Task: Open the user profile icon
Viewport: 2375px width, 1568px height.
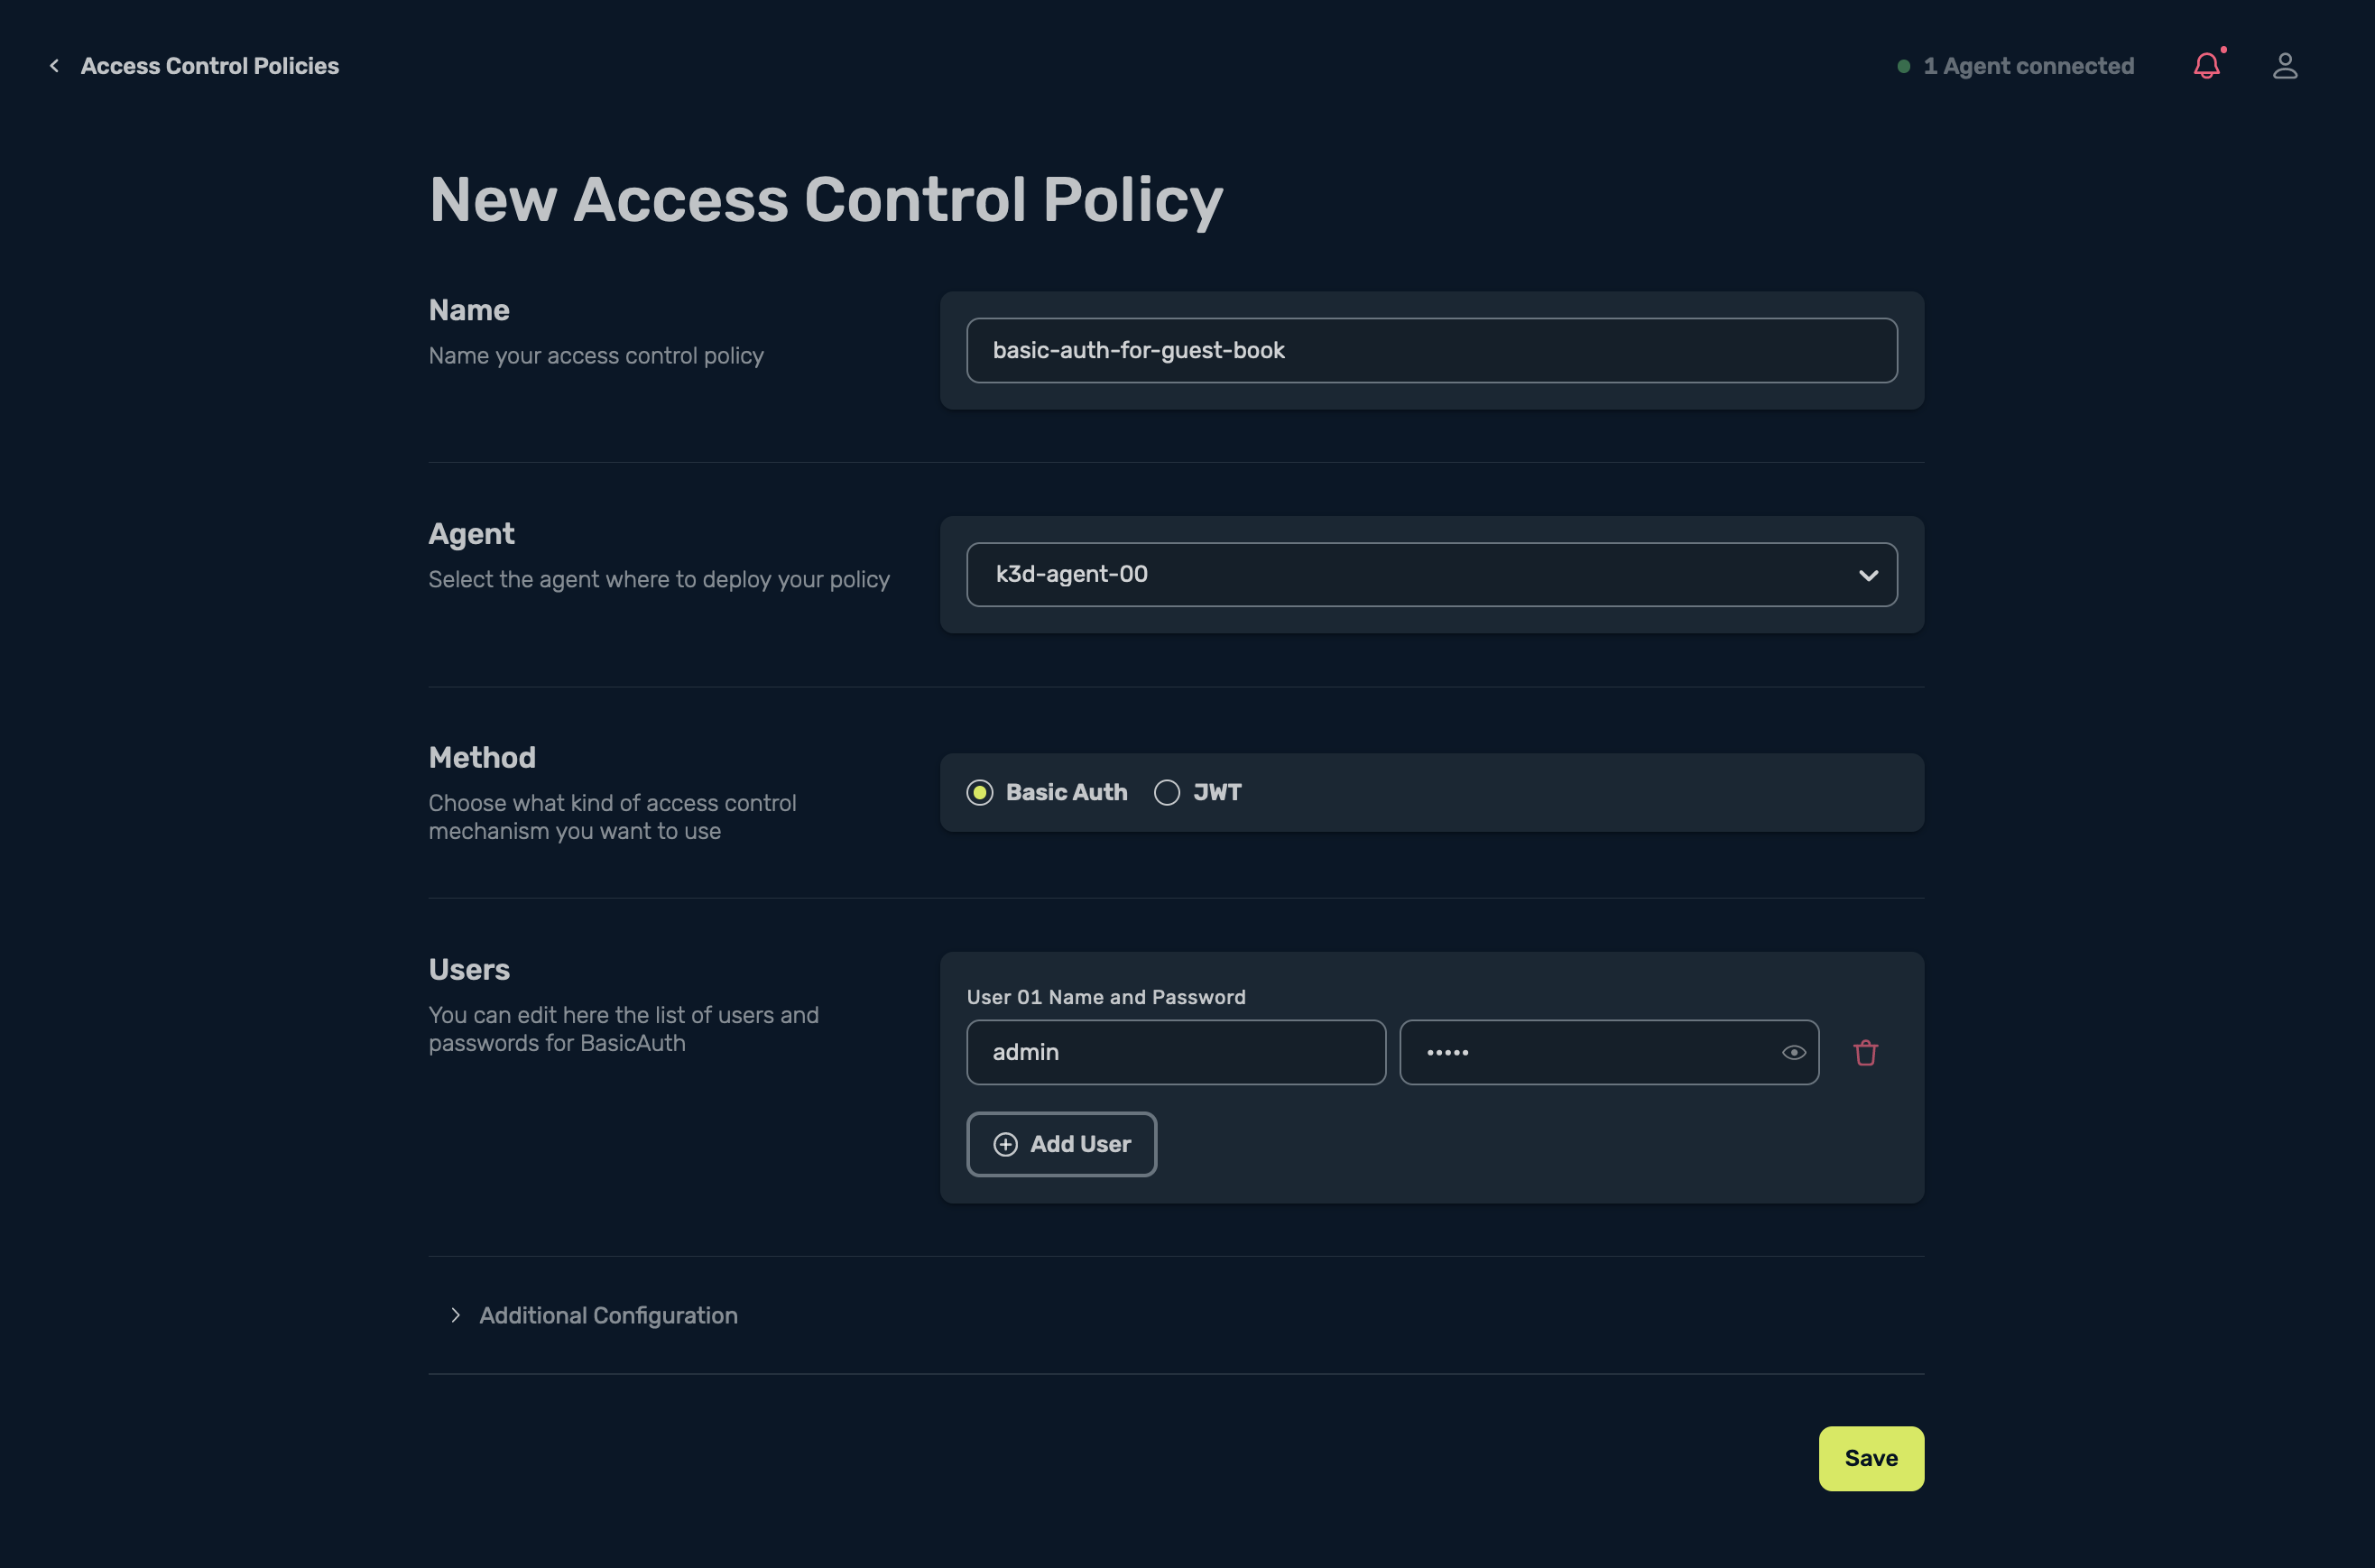Action: pyautogui.click(x=2285, y=66)
